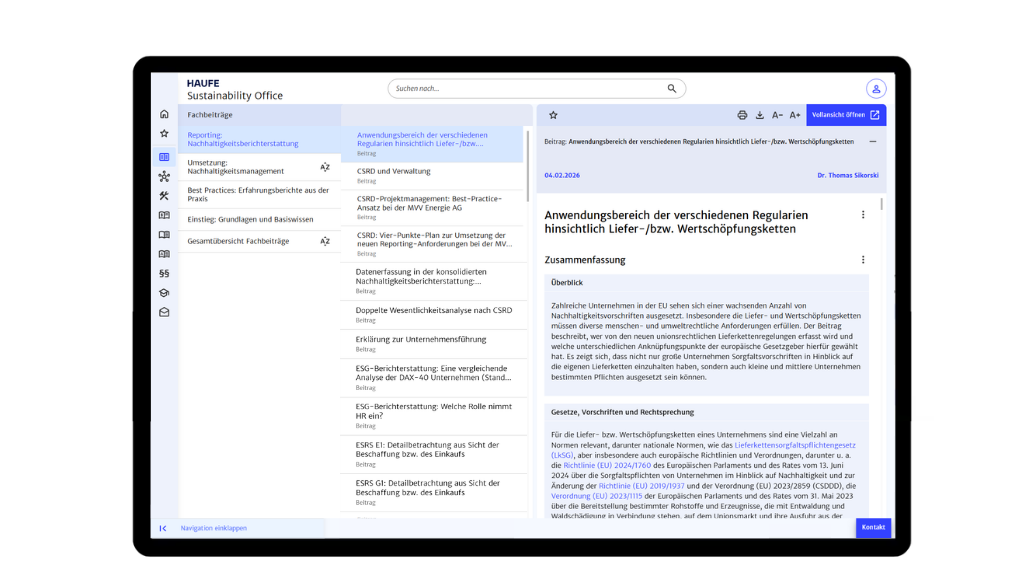Click the network topics sidebar icon

164,177
